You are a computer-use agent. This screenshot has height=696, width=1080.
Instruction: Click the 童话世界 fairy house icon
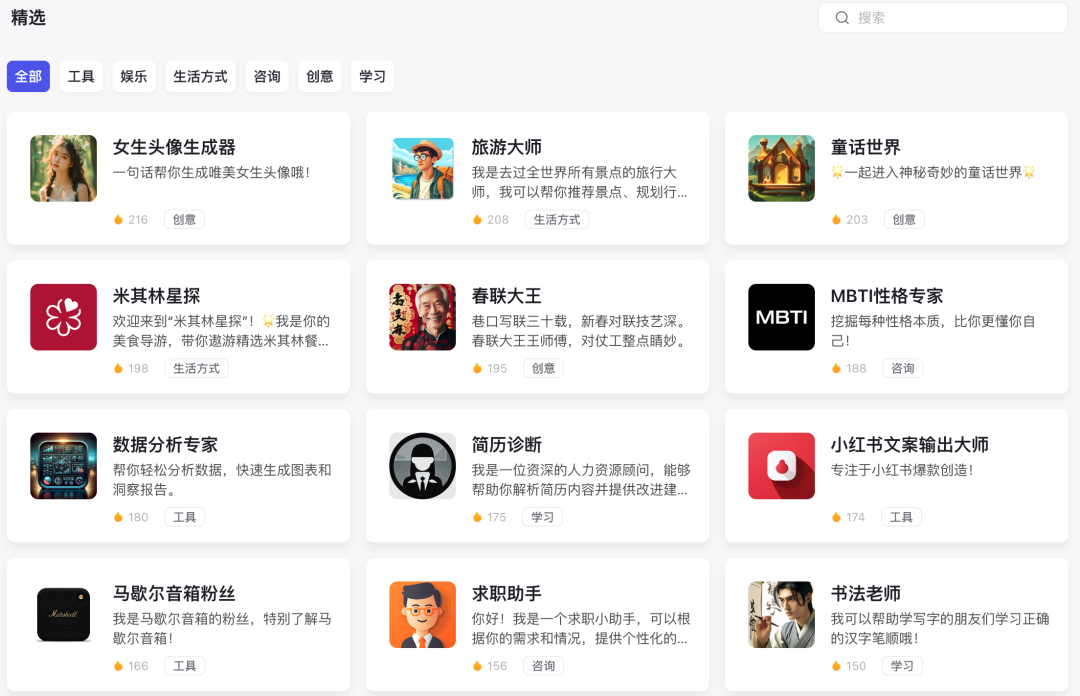click(781, 168)
